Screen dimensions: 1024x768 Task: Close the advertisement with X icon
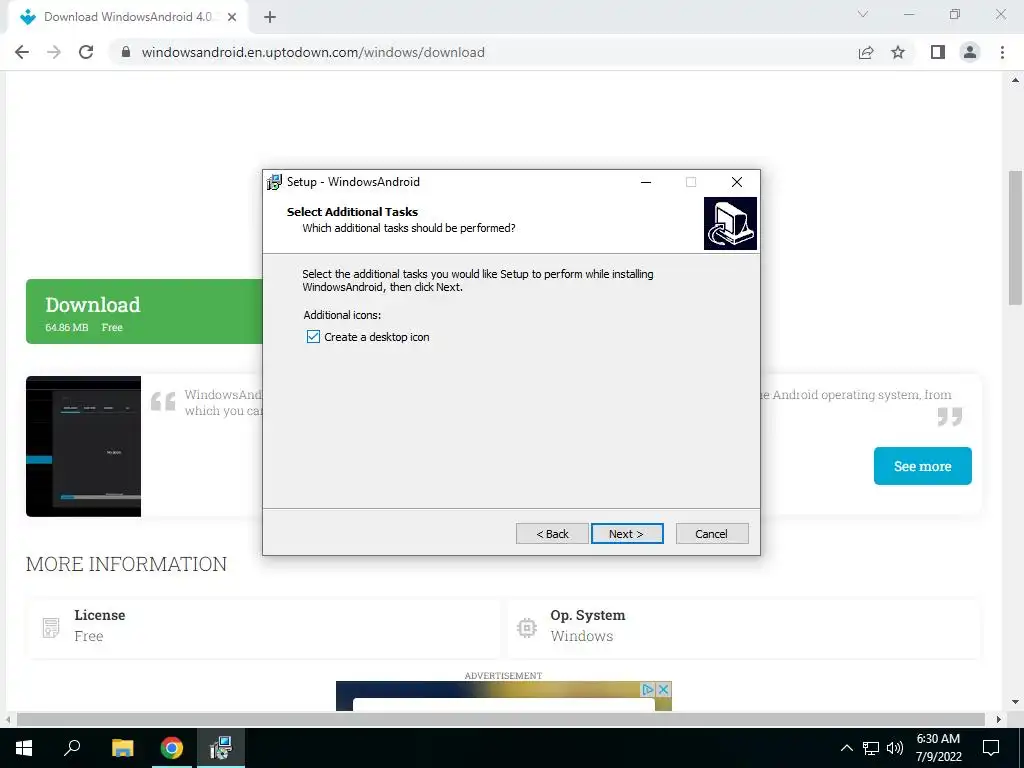664,689
